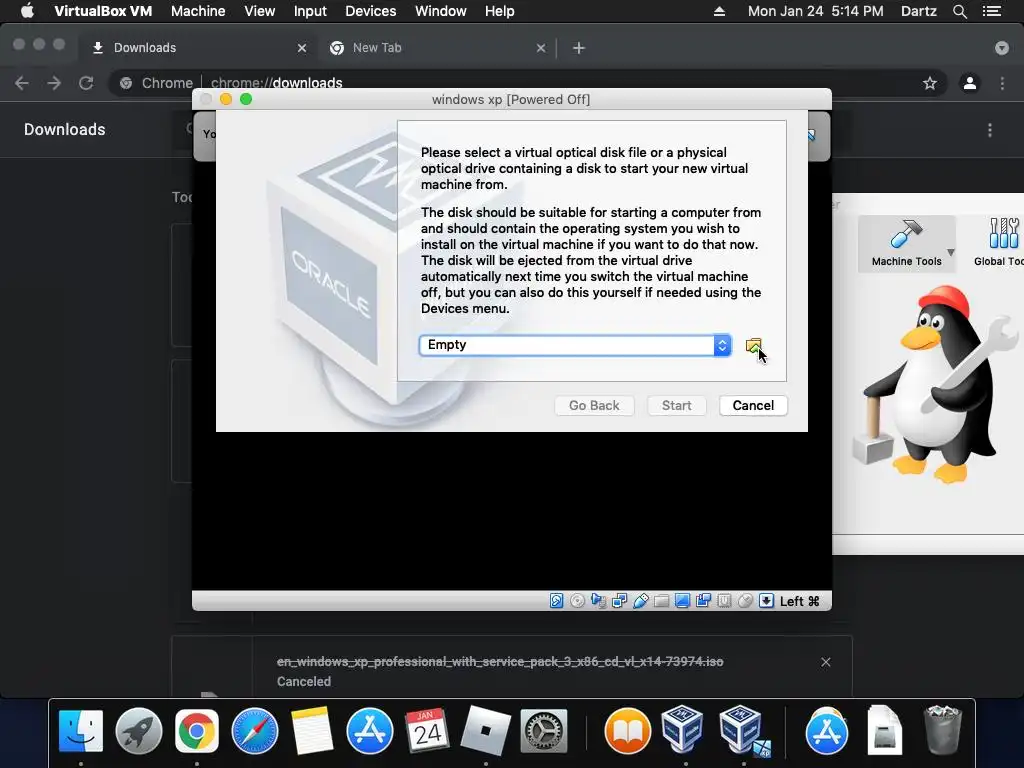1024x768 pixels.
Task: Open the Trash in the Dock
Action: (x=942, y=731)
